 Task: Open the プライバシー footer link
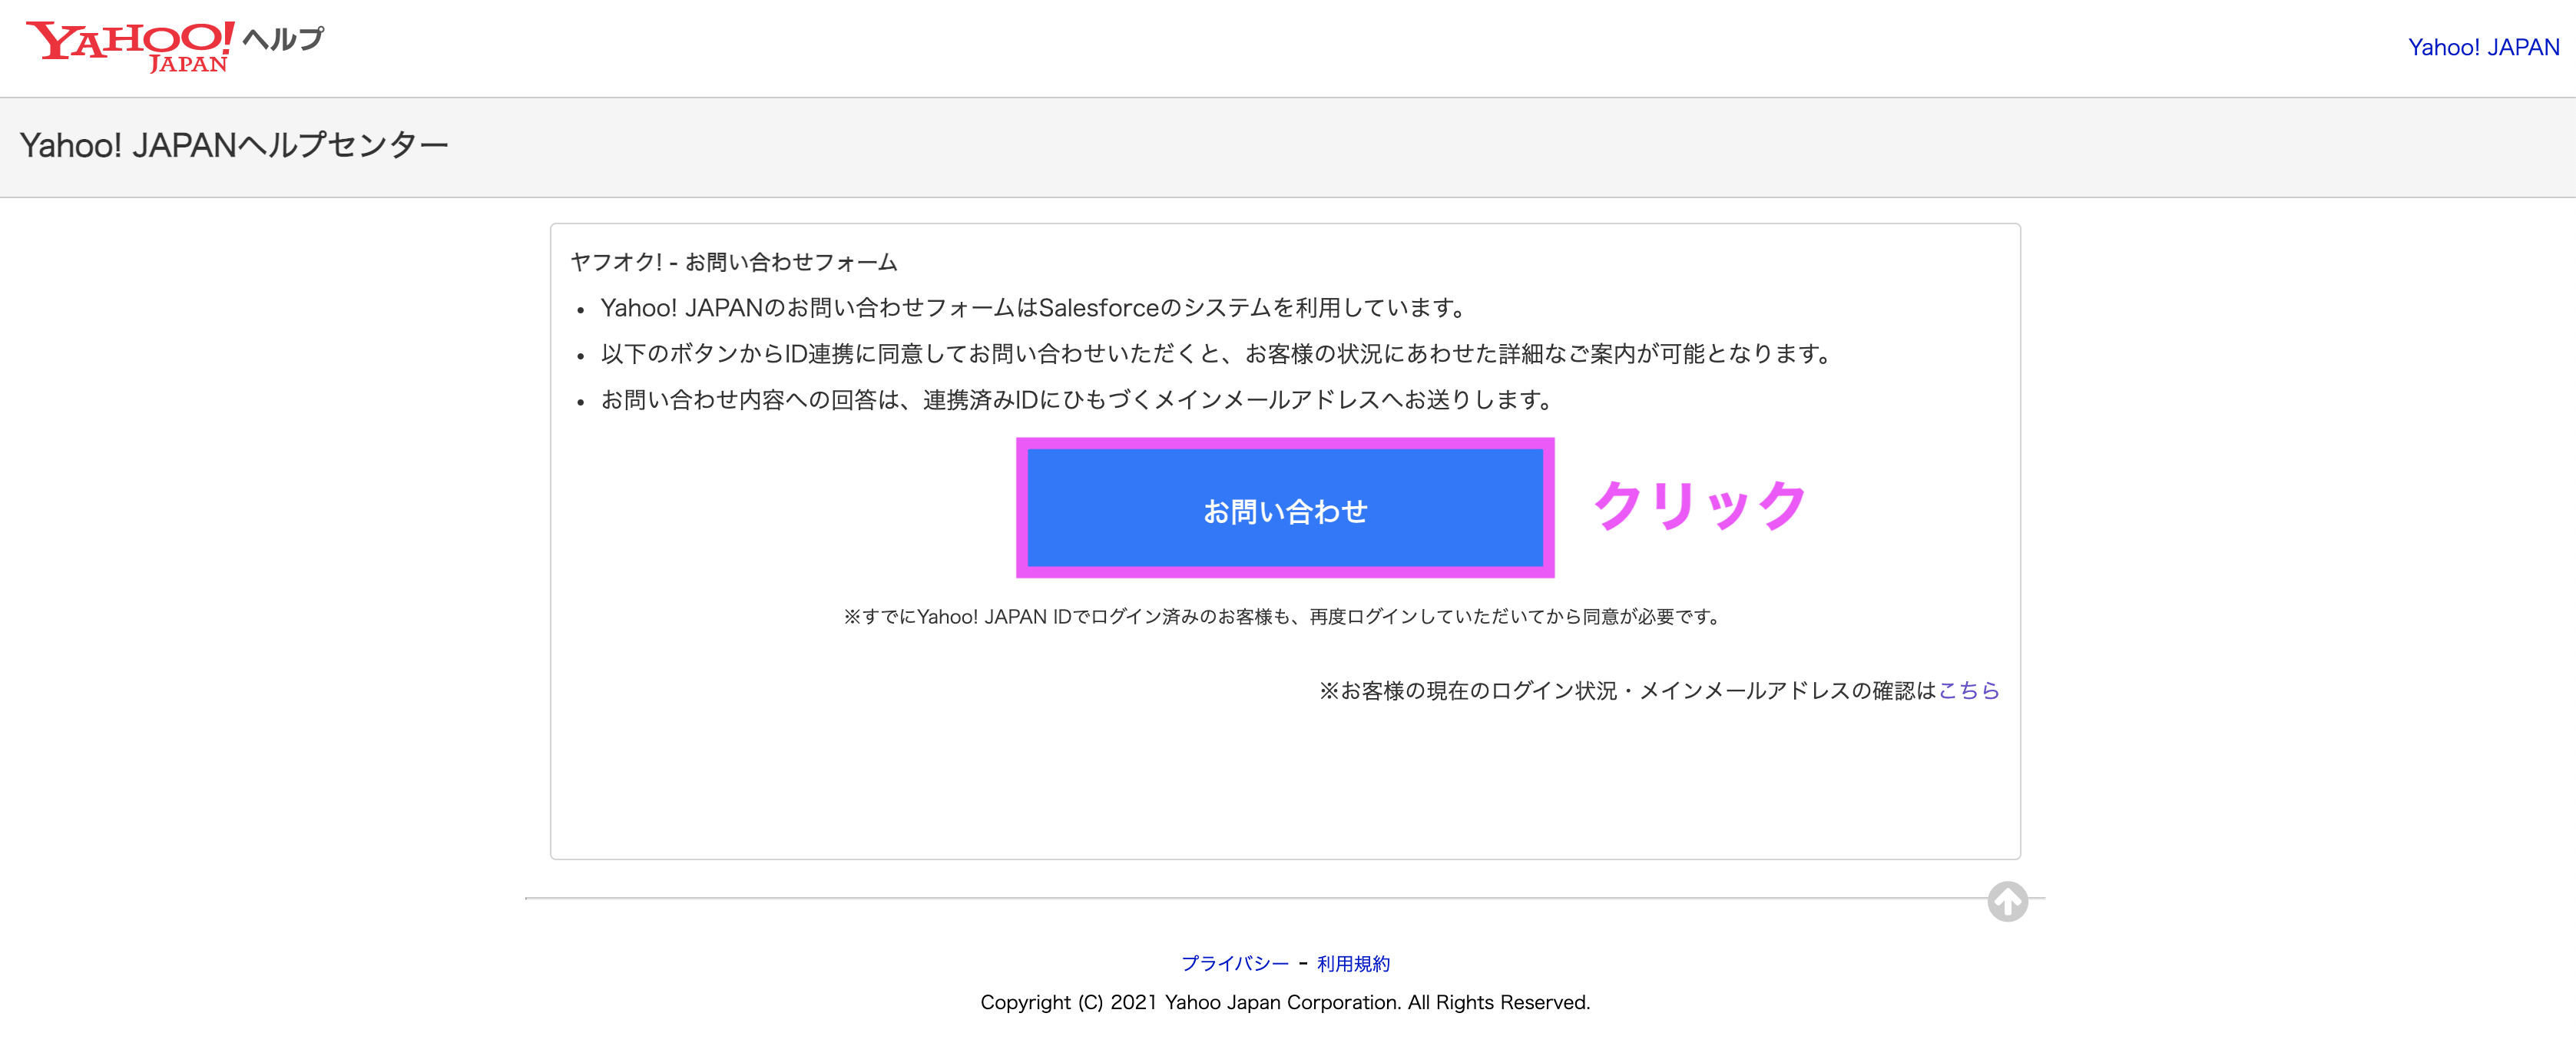tap(1235, 963)
